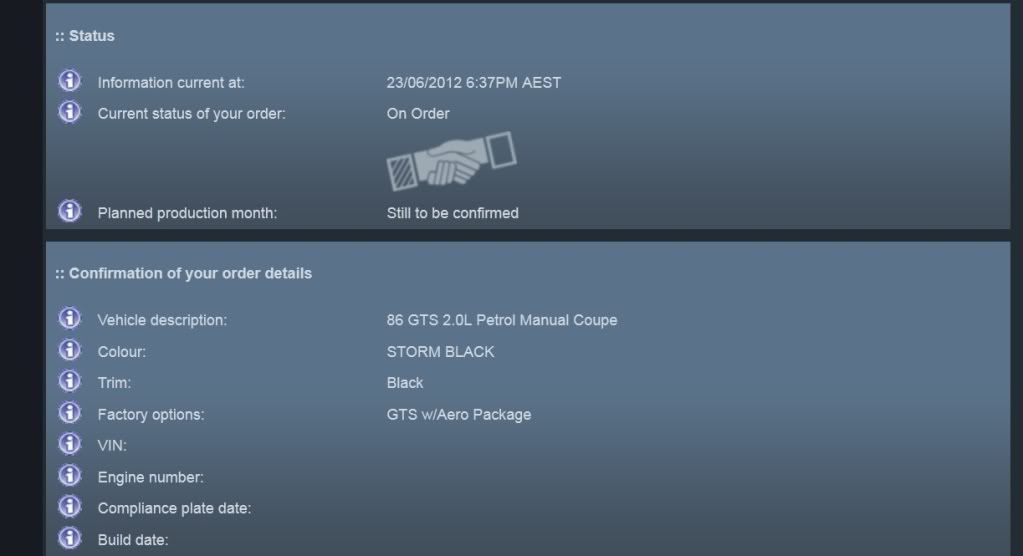Image resolution: width=1023 pixels, height=556 pixels.
Task: Click the "Still to be confirmed" text
Action: (452, 213)
